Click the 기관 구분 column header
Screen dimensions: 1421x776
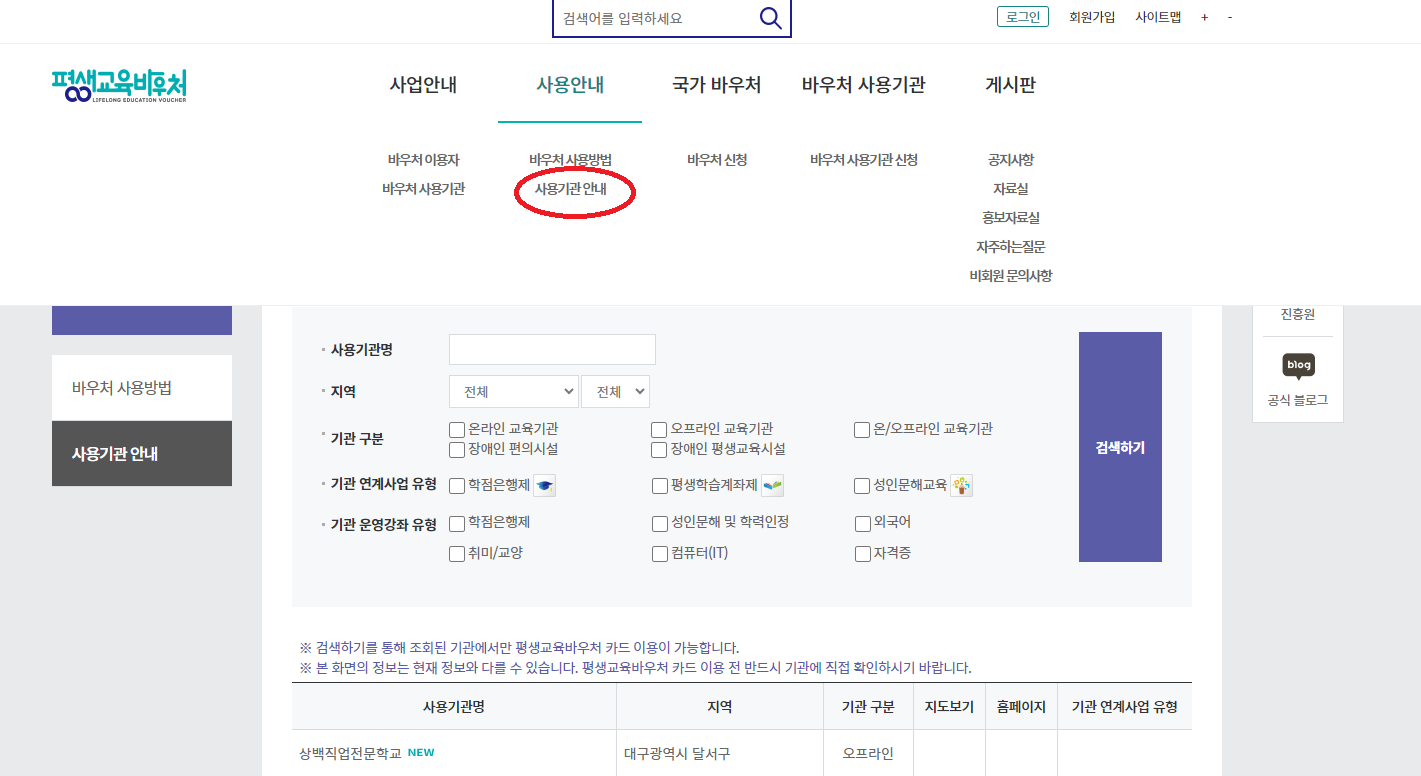[867, 707]
